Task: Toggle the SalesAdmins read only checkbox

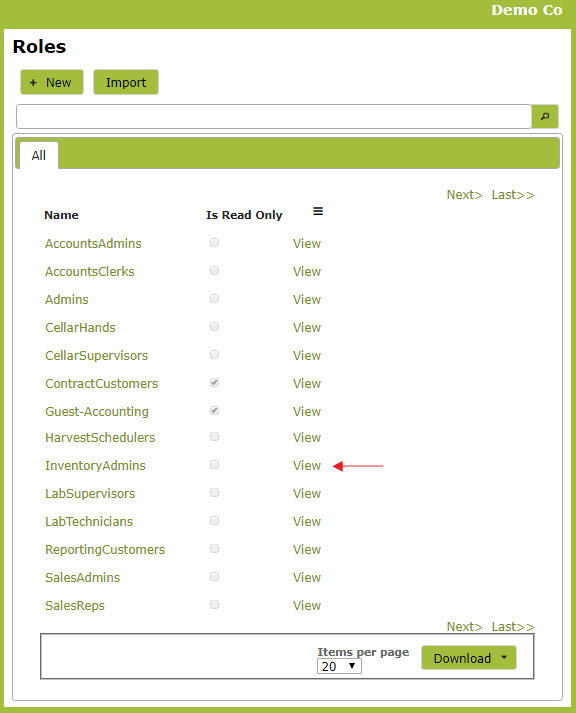Action: pos(215,577)
